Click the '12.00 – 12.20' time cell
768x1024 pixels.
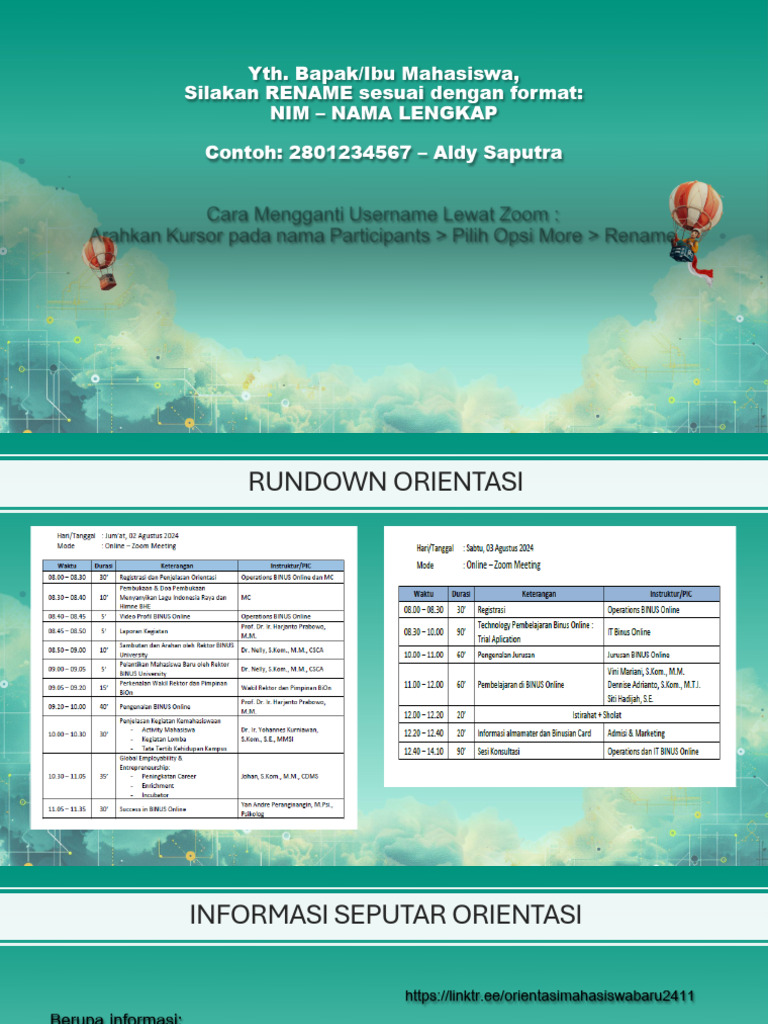423,715
